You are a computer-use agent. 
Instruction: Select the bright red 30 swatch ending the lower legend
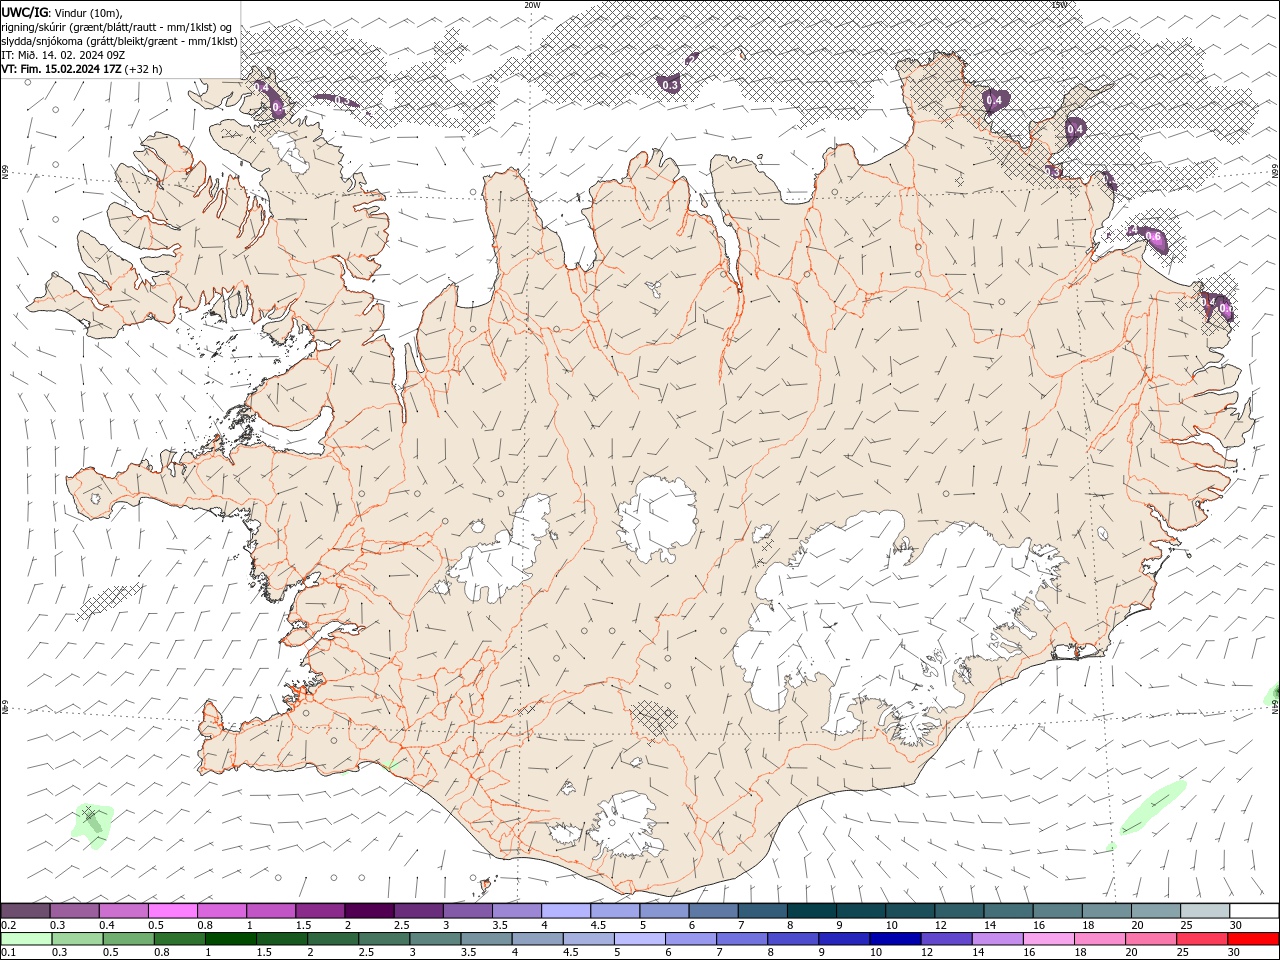pyautogui.click(x=1253, y=939)
